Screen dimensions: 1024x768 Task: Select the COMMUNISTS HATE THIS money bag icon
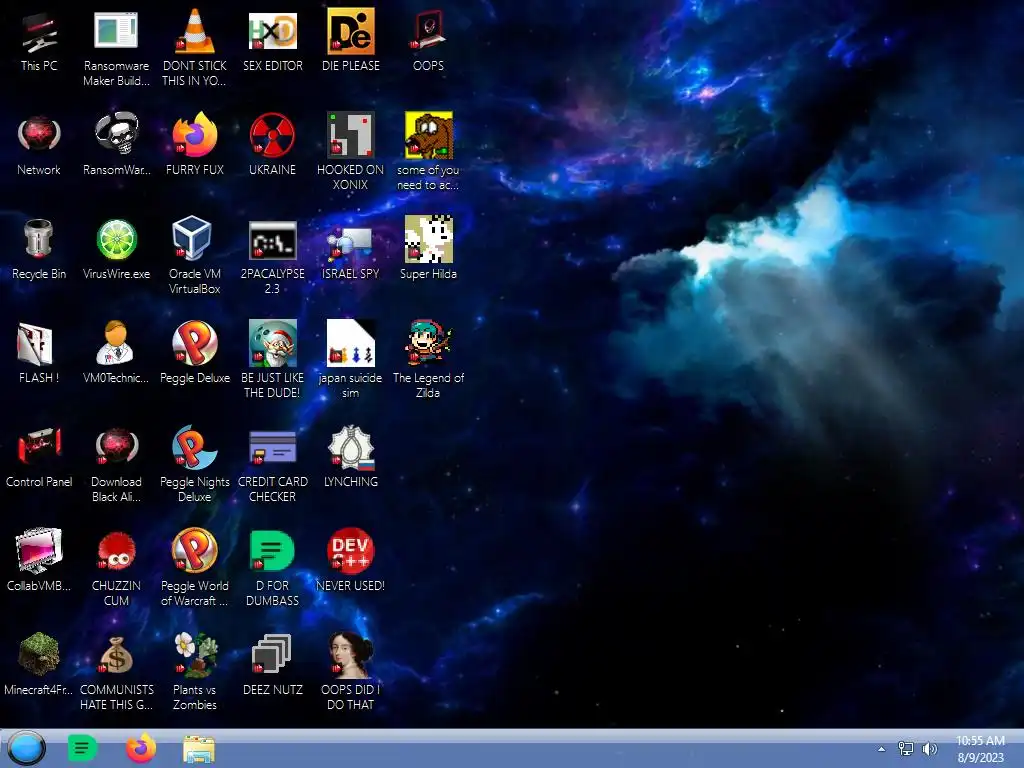[116, 654]
